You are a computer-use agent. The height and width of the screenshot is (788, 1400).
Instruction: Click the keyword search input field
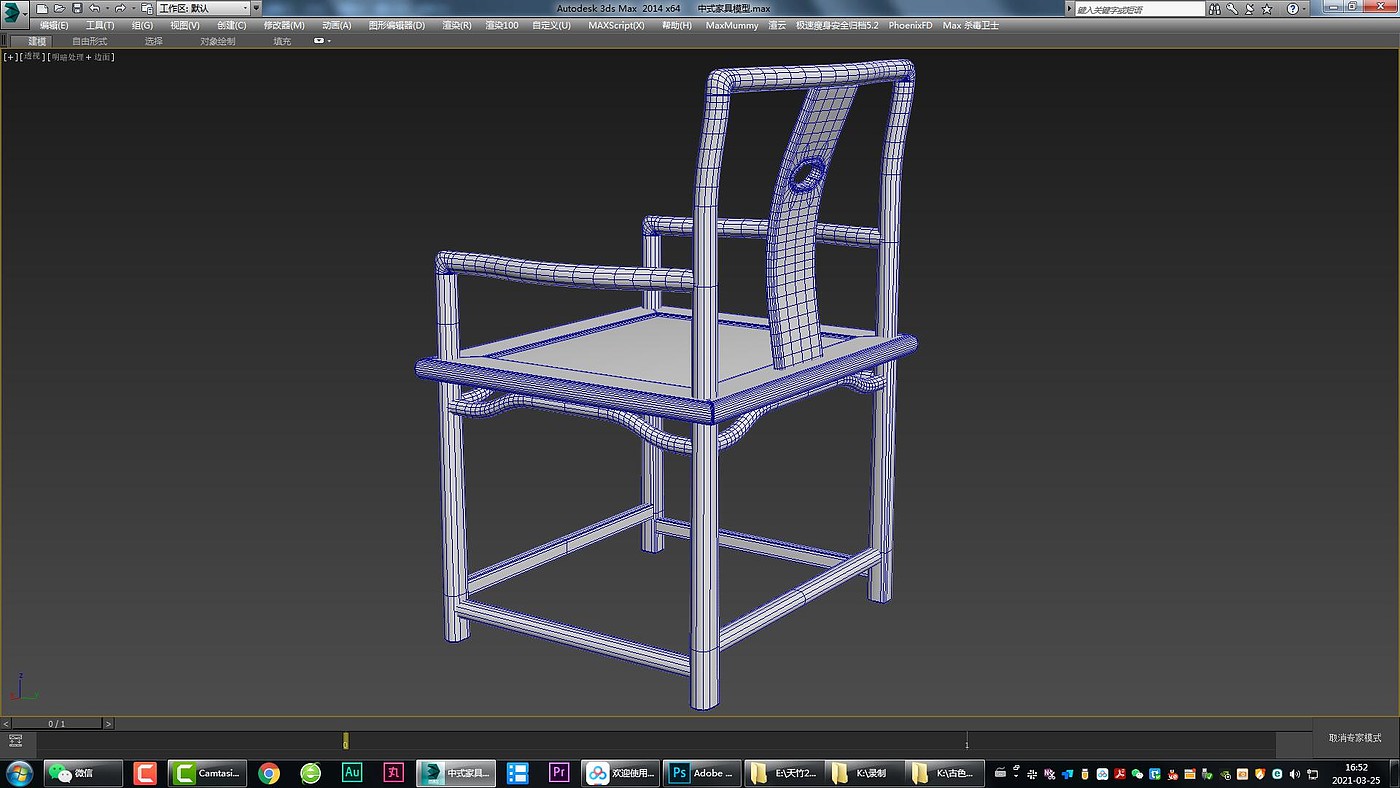[x=1139, y=9]
